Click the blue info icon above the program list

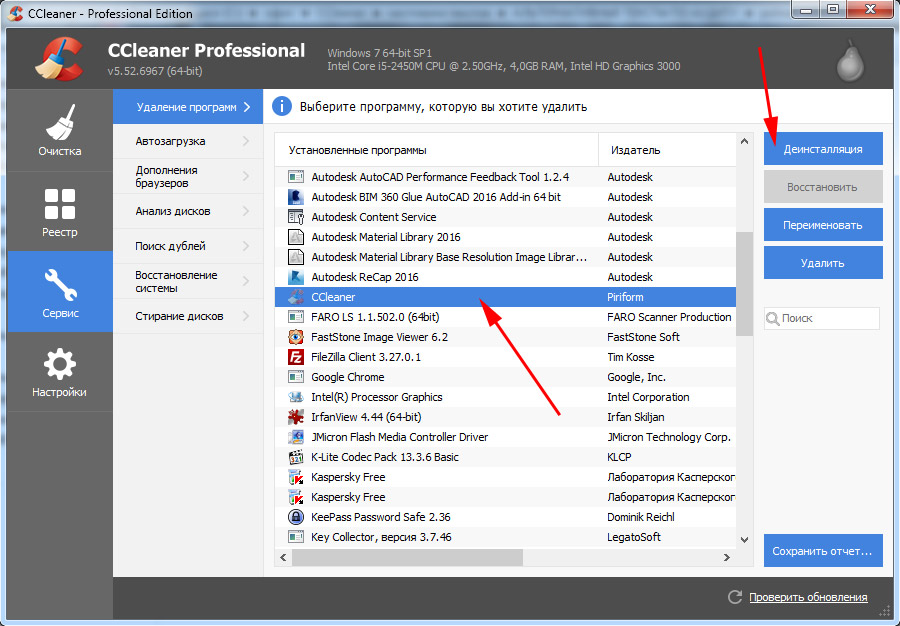click(282, 106)
